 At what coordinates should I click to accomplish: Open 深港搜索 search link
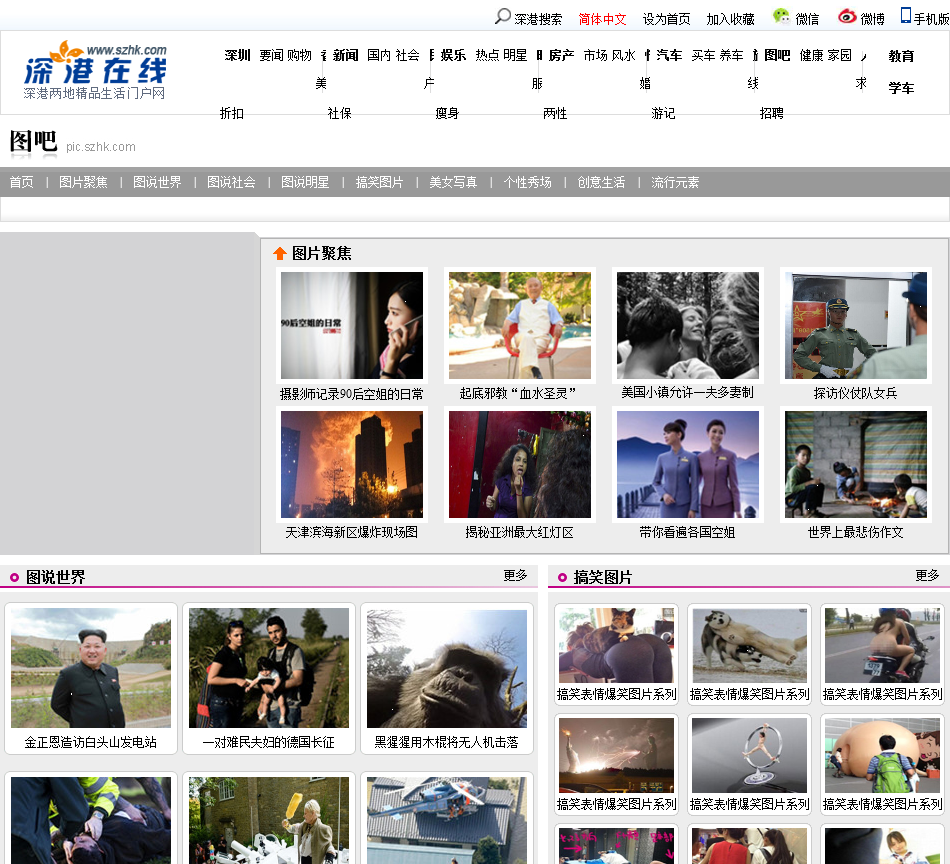pos(538,19)
